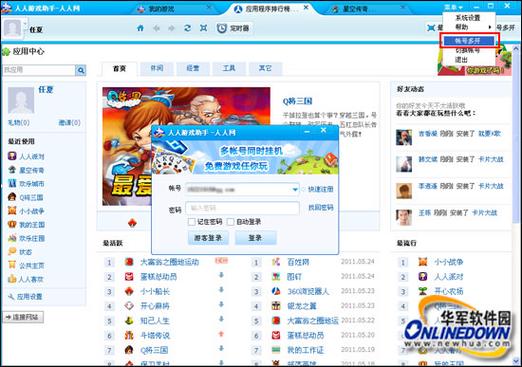Click the 找应用 search field
This screenshot has height=367, width=522.
coord(39,70)
